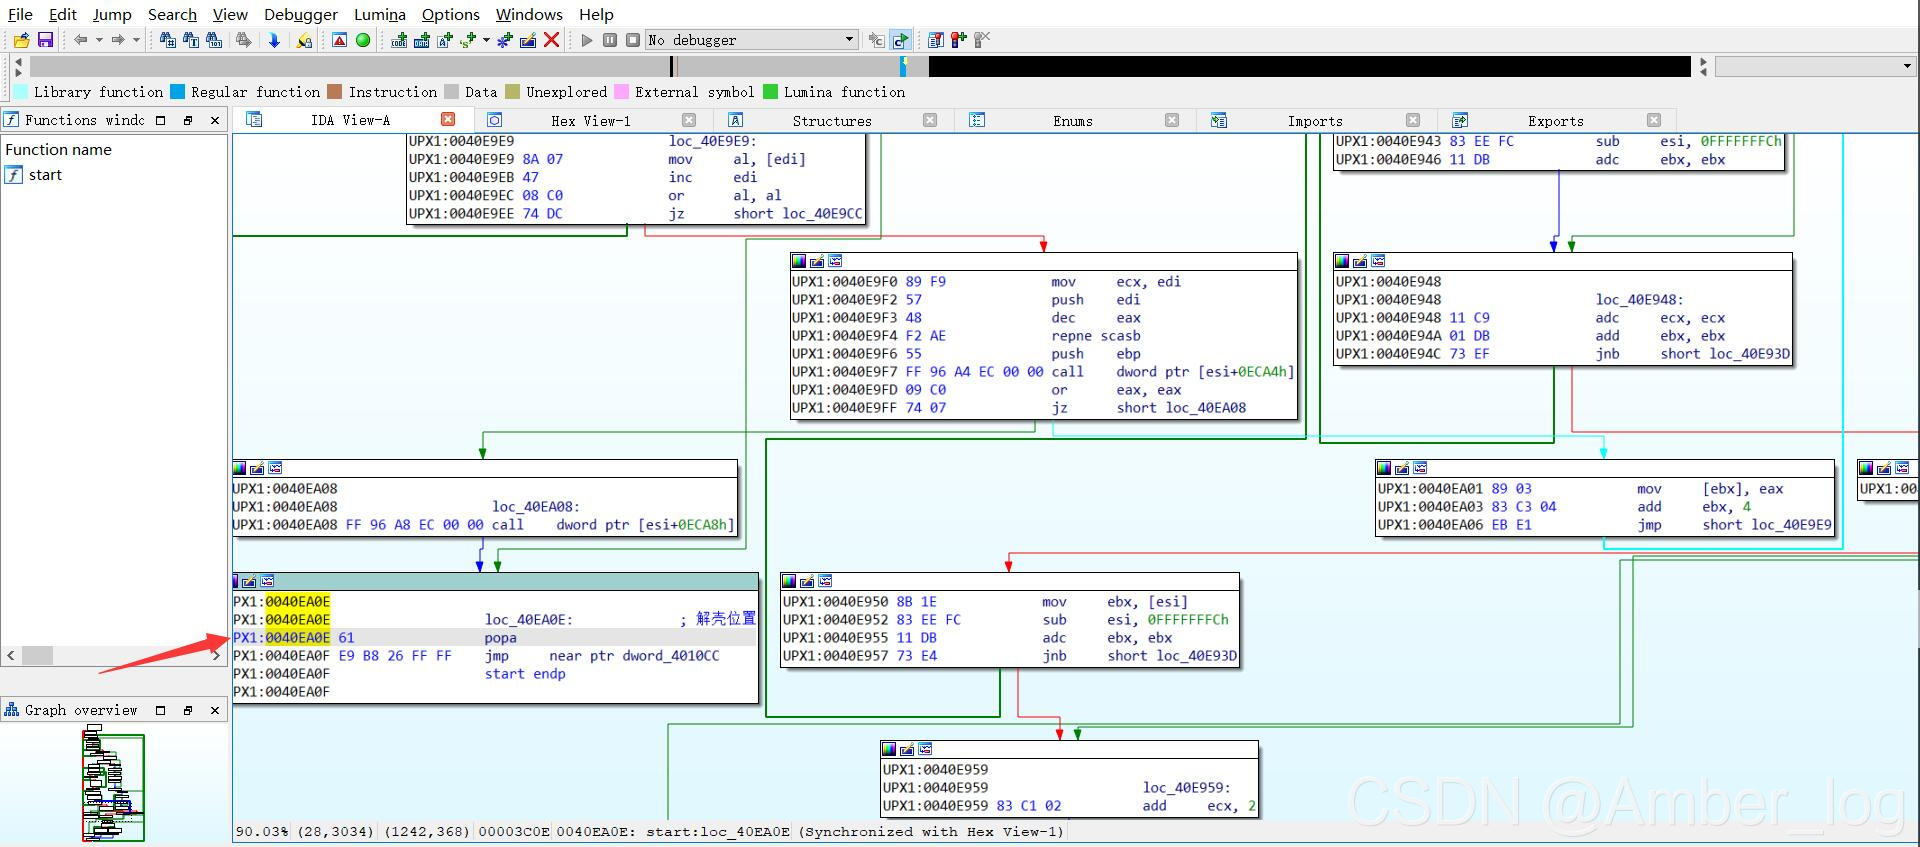1920x847 pixels.
Task: Close the Hex View-1 tab
Action: [689, 120]
